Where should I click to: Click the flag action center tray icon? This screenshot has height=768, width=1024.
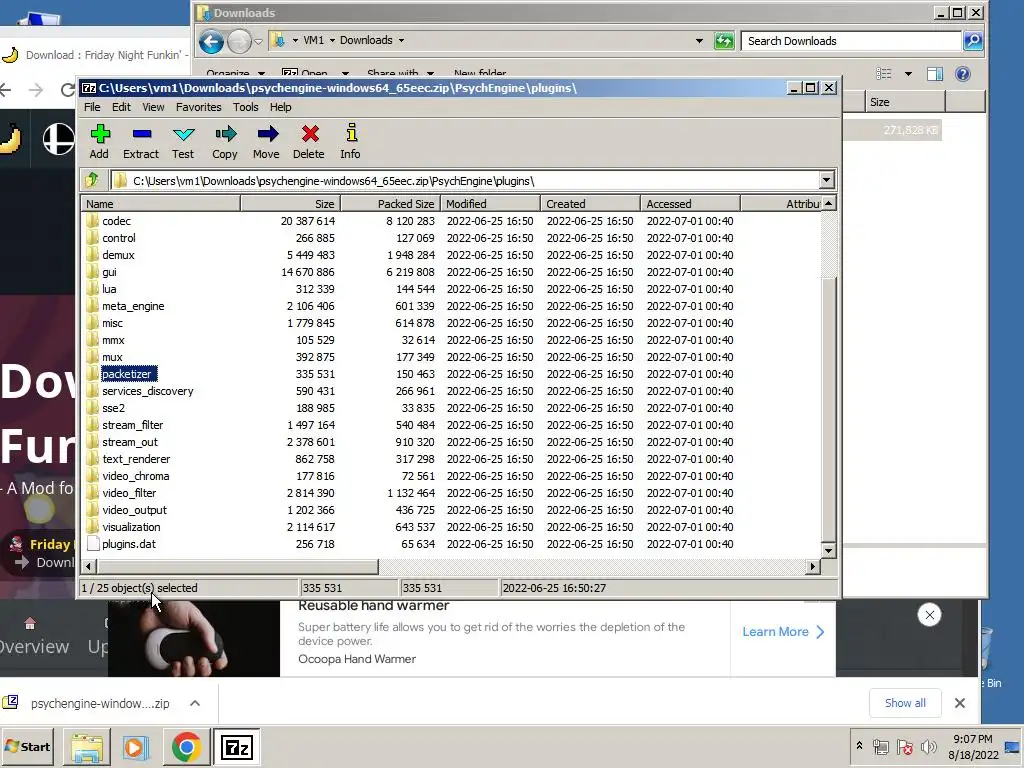pos(904,746)
